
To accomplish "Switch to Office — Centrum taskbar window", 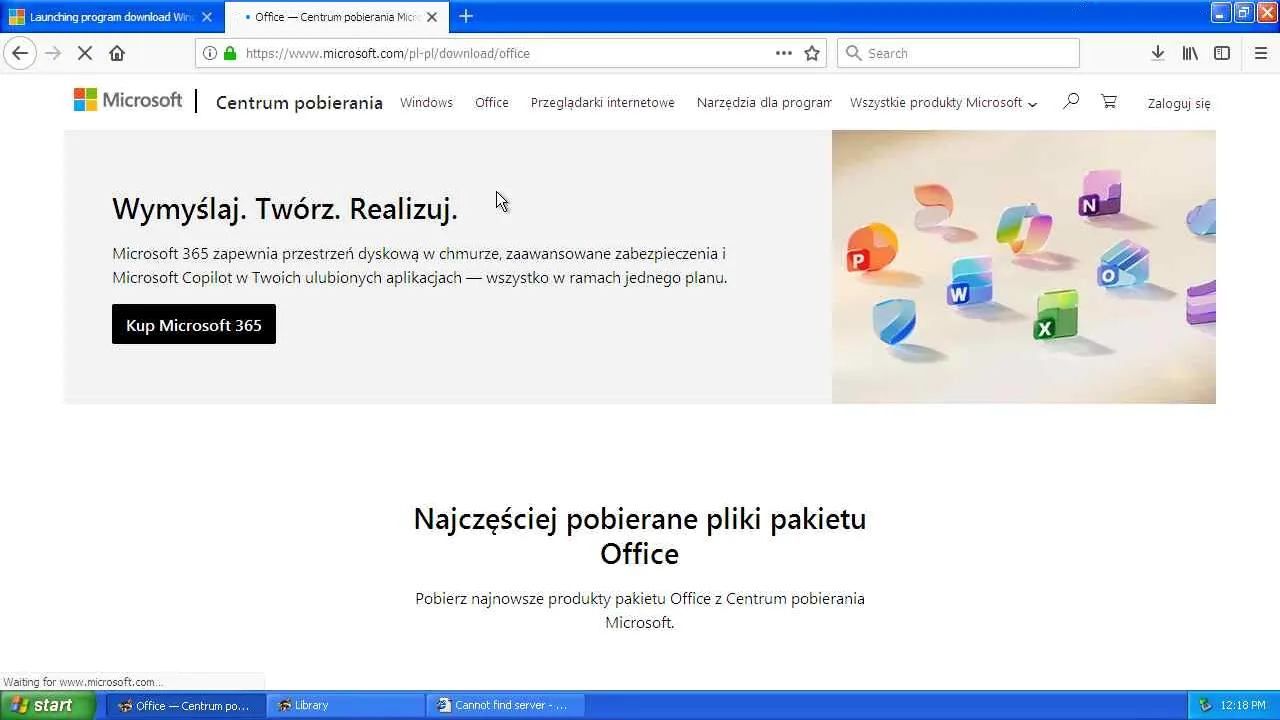I will 186,705.
